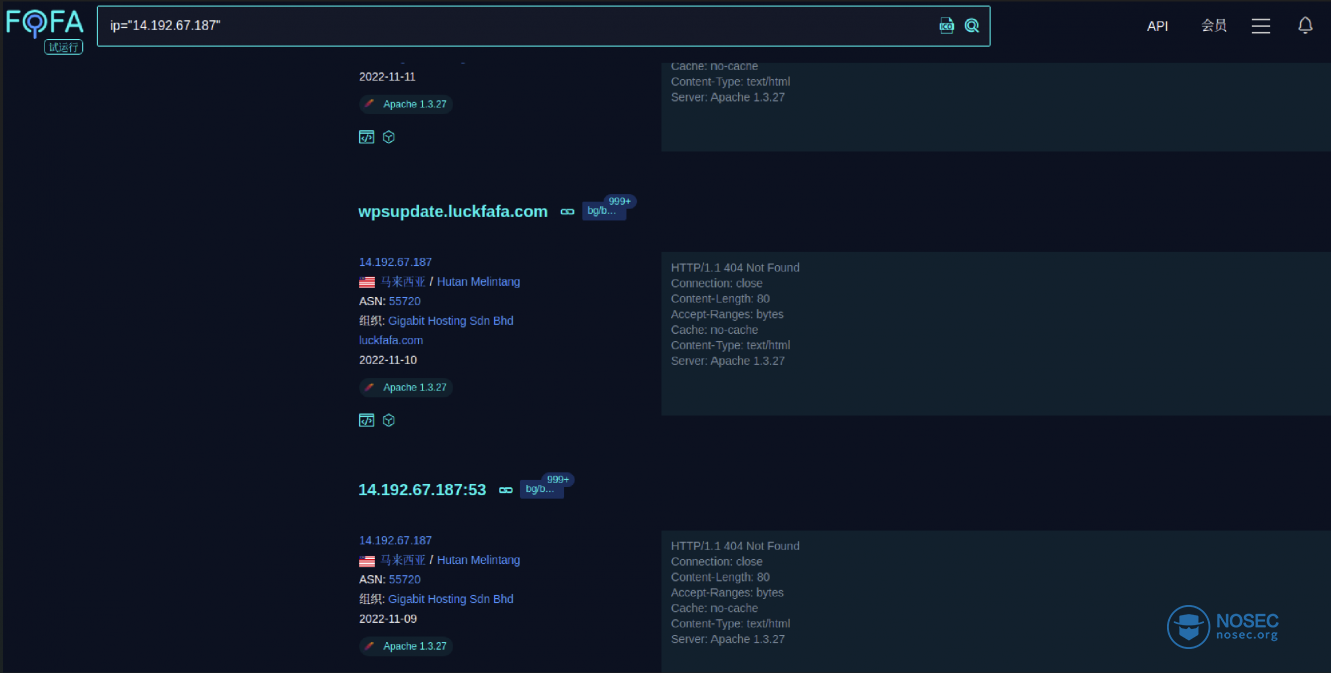Image resolution: width=1331 pixels, height=673 pixels.
Task: Click the 试运行 trial label under FOFA logo
Action: point(63,47)
